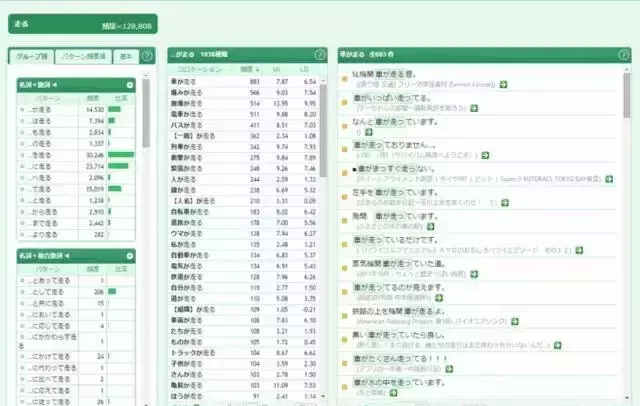The height and width of the screenshot is (406, 640).
Task: Click orange marker beside 左手を車が走っています
Action: click(x=344, y=193)
